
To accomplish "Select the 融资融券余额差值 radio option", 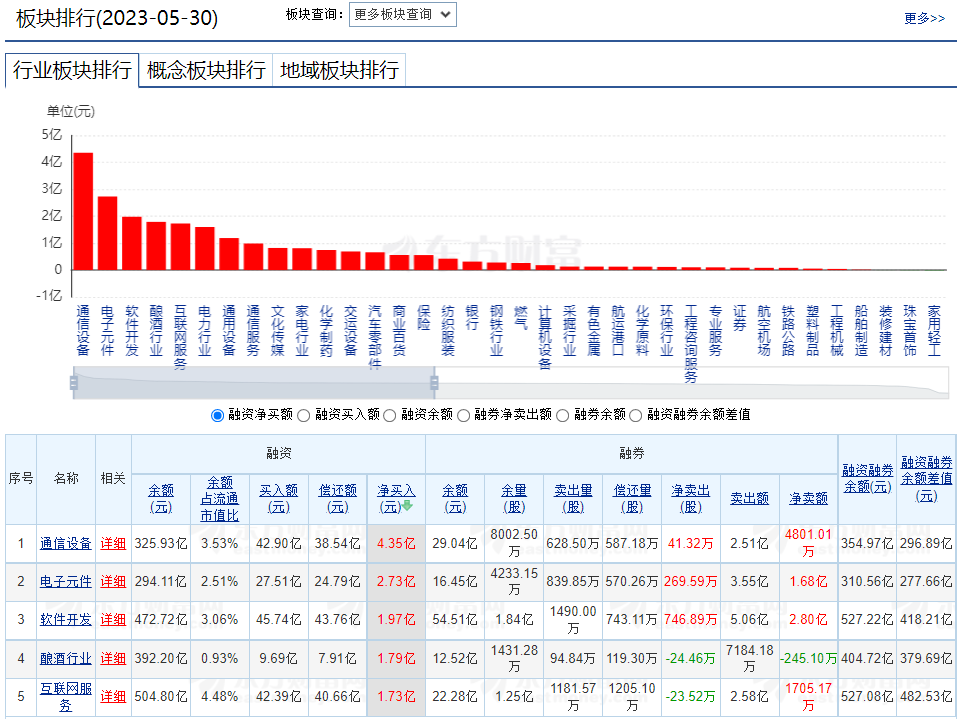I will 636,415.
